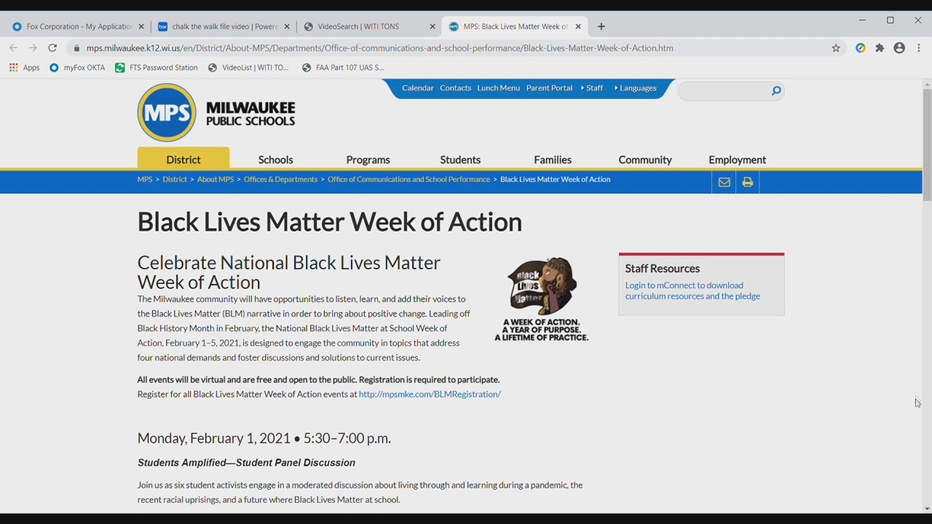Click the green circular extension icon
Viewport: 932px width, 524px height.
860,48
